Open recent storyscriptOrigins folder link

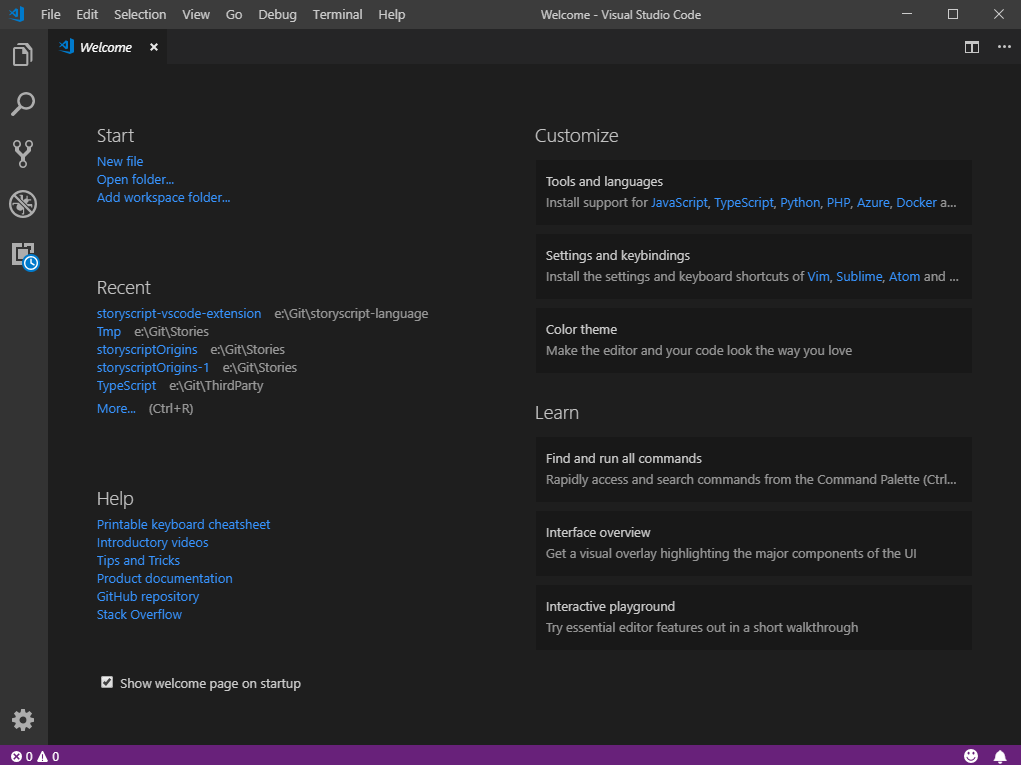pyautogui.click(x=147, y=350)
